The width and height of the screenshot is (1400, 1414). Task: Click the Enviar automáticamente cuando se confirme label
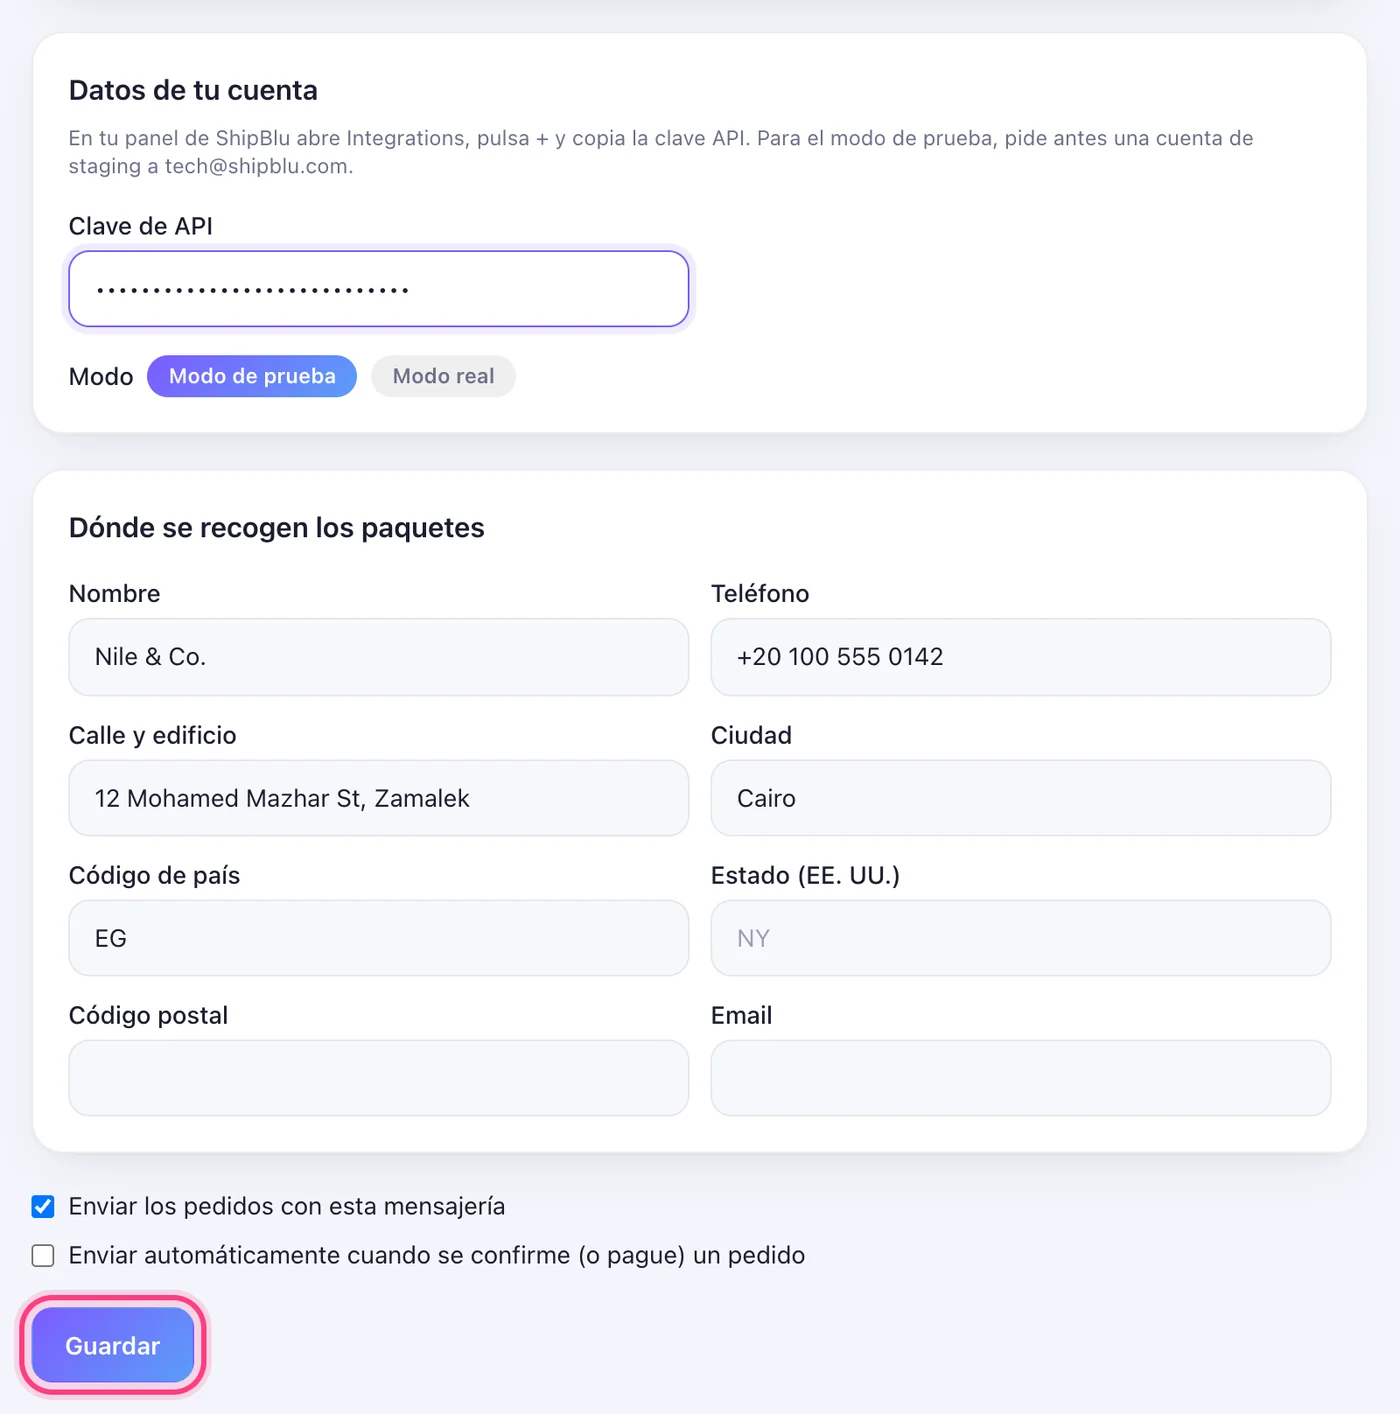[437, 1255]
